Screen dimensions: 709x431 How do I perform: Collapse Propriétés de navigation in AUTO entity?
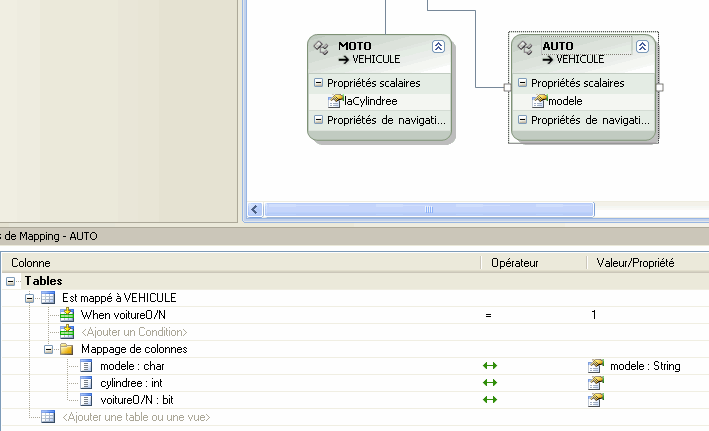point(522,120)
